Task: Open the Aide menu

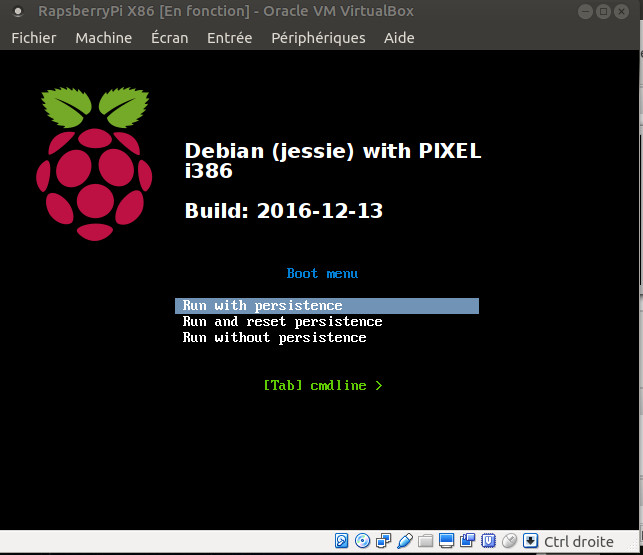Action: (x=400, y=38)
